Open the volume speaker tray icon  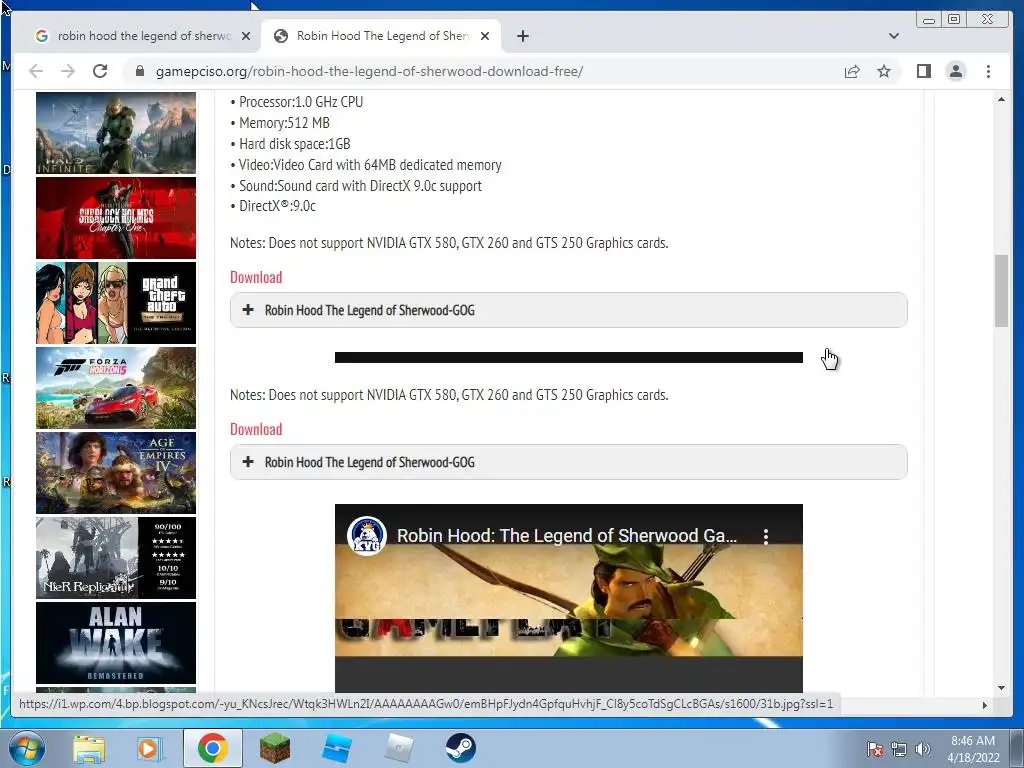922,749
